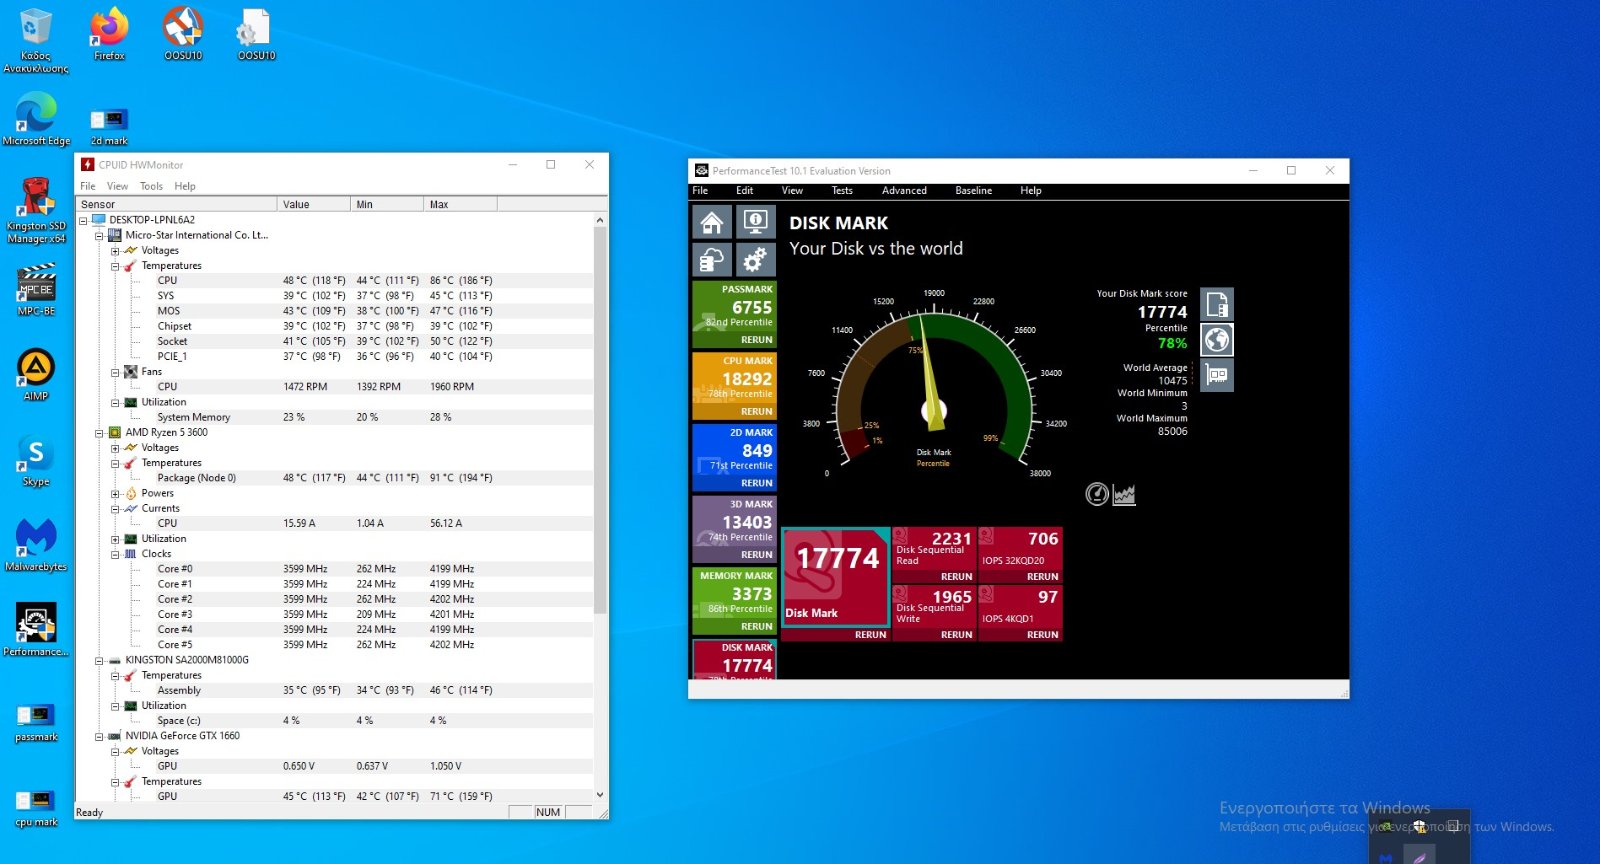Viewport: 1600px width, 864px height.
Task: Launch AIMP from the desktop
Action: click(36, 375)
